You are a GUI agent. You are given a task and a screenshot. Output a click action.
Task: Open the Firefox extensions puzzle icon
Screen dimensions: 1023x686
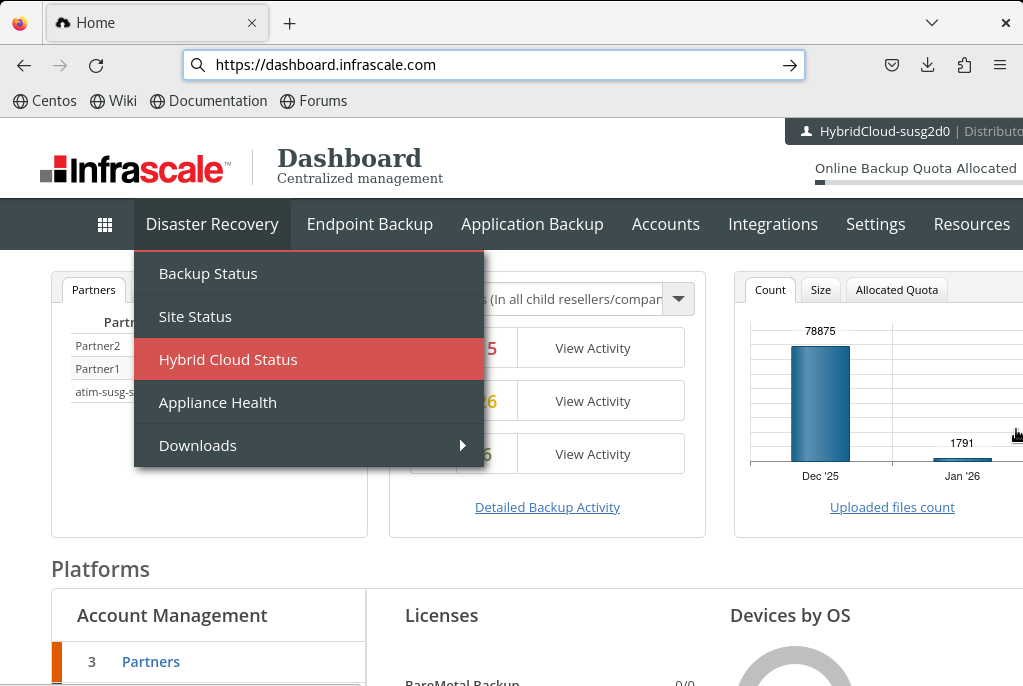964,66
